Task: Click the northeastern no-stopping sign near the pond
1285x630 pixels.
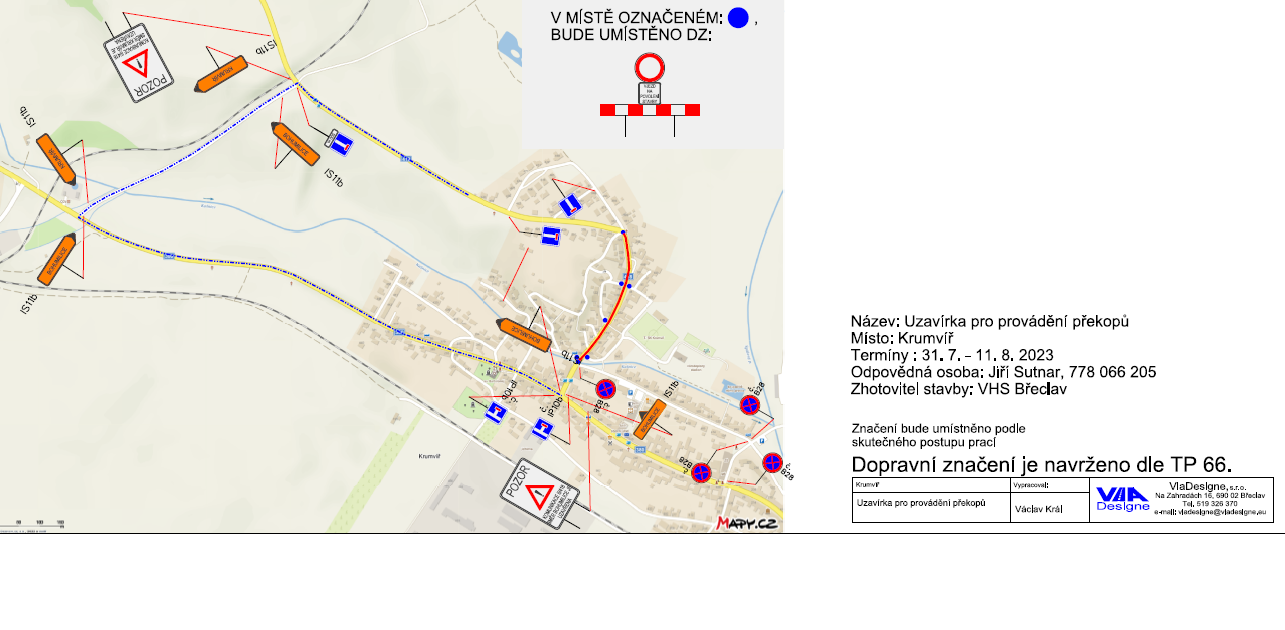Action: 750,405
